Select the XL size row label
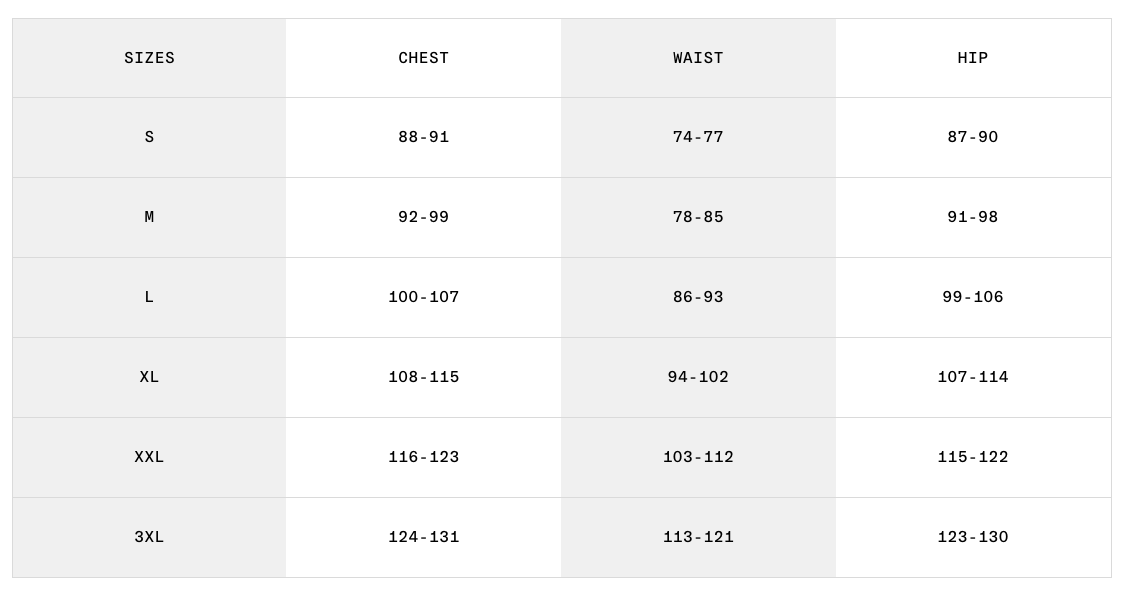1142x596 pixels. tap(149, 377)
